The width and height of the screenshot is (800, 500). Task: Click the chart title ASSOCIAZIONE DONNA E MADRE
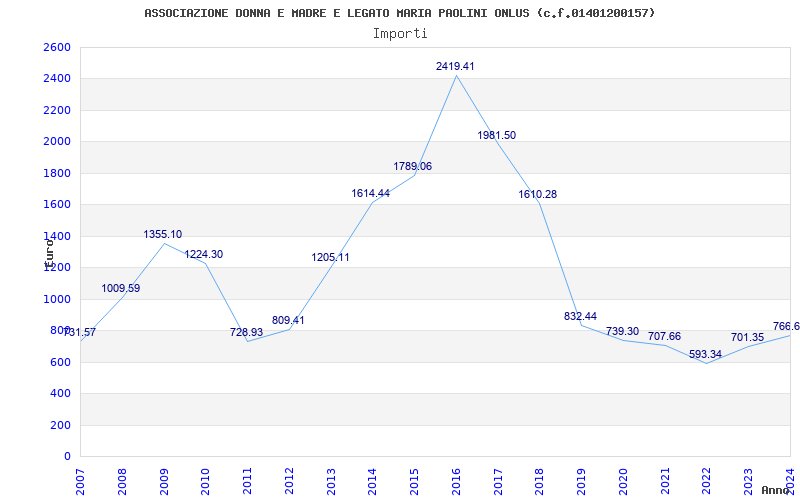coord(399,13)
